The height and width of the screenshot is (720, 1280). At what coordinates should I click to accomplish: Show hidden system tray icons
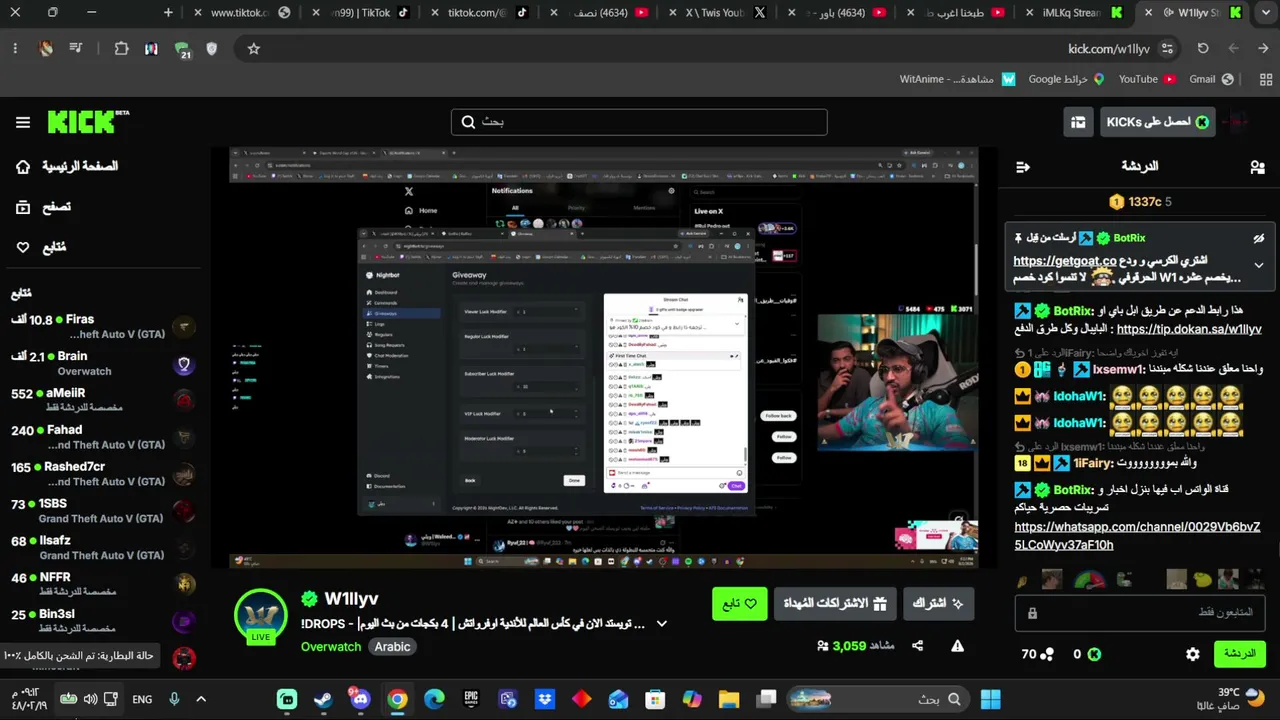point(201,699)
